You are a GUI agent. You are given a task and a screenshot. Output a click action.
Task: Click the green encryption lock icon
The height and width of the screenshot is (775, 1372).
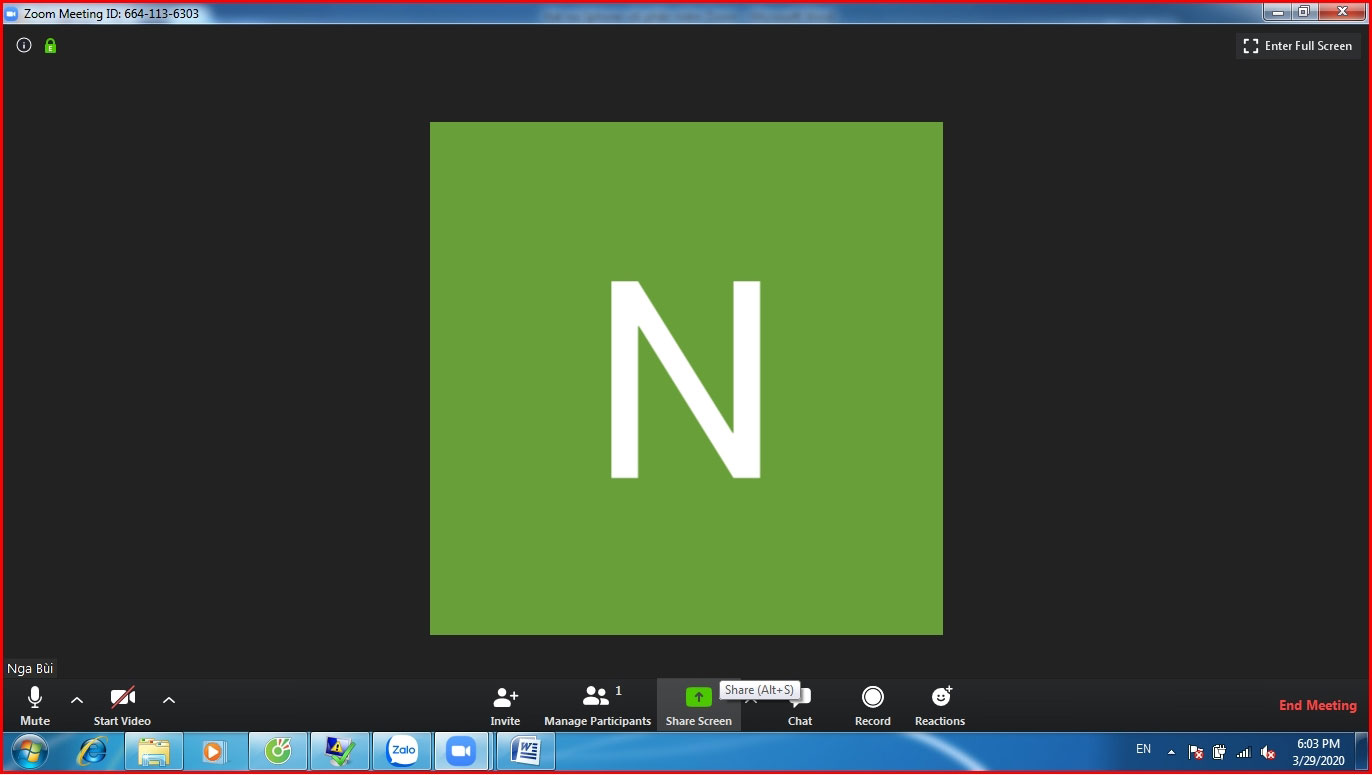[50, 46]
